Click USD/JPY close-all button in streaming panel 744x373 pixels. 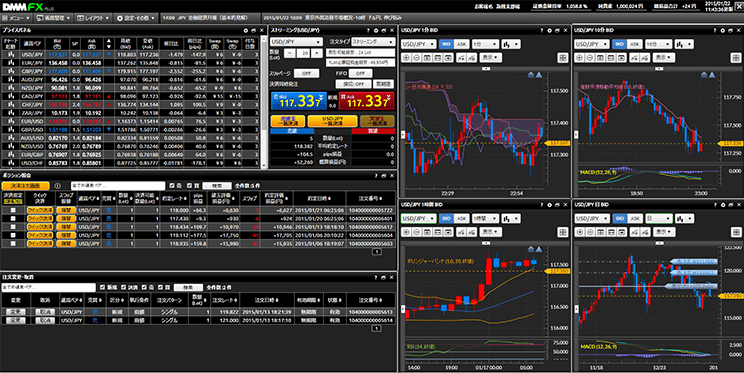[332, 121]
